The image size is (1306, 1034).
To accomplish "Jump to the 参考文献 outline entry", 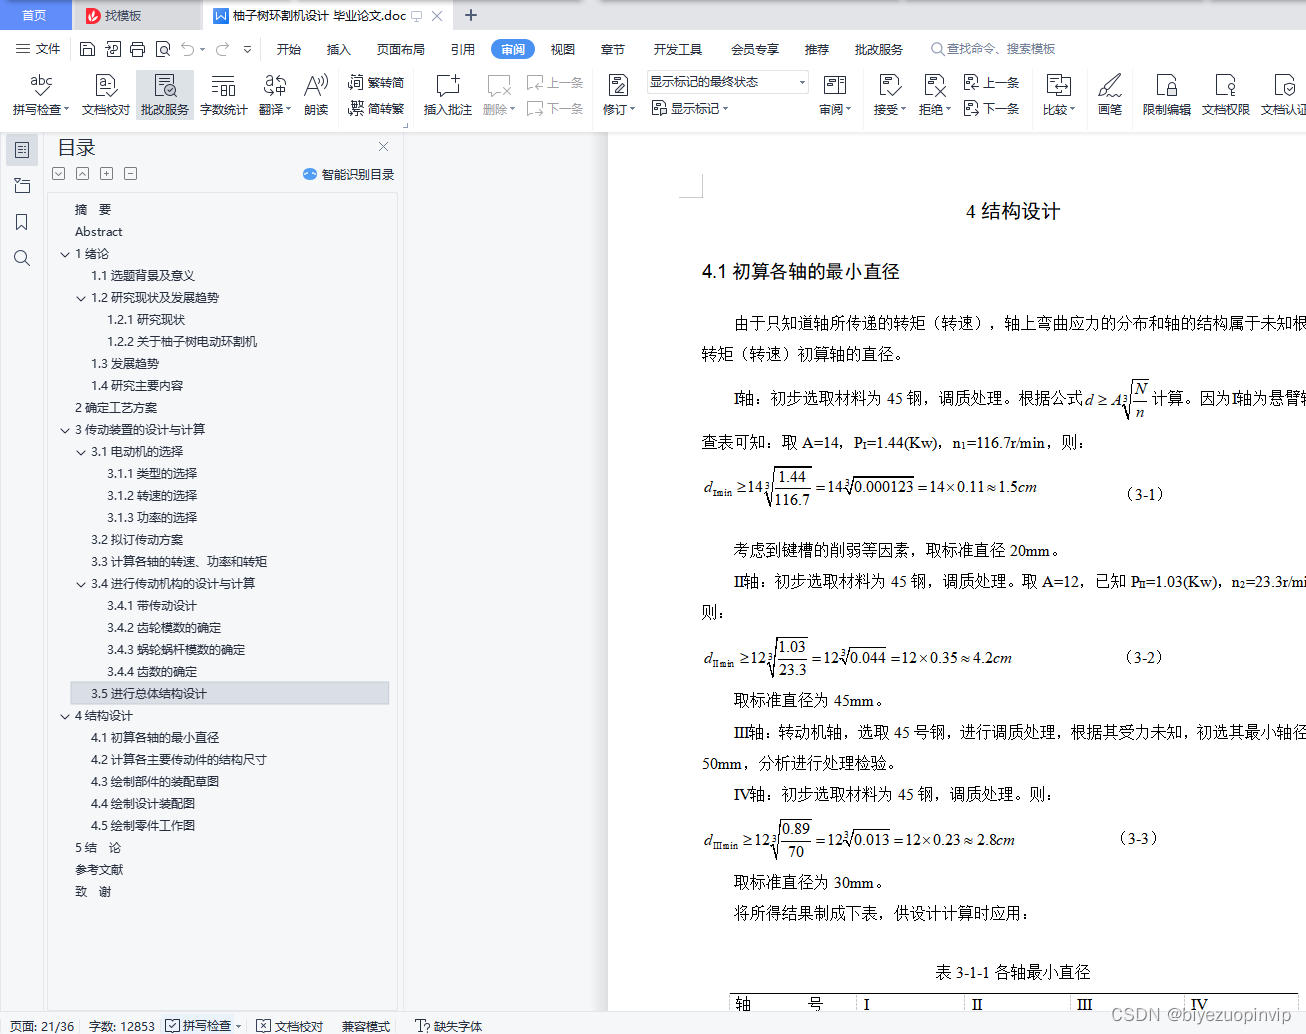I will (x=100, y=869).
